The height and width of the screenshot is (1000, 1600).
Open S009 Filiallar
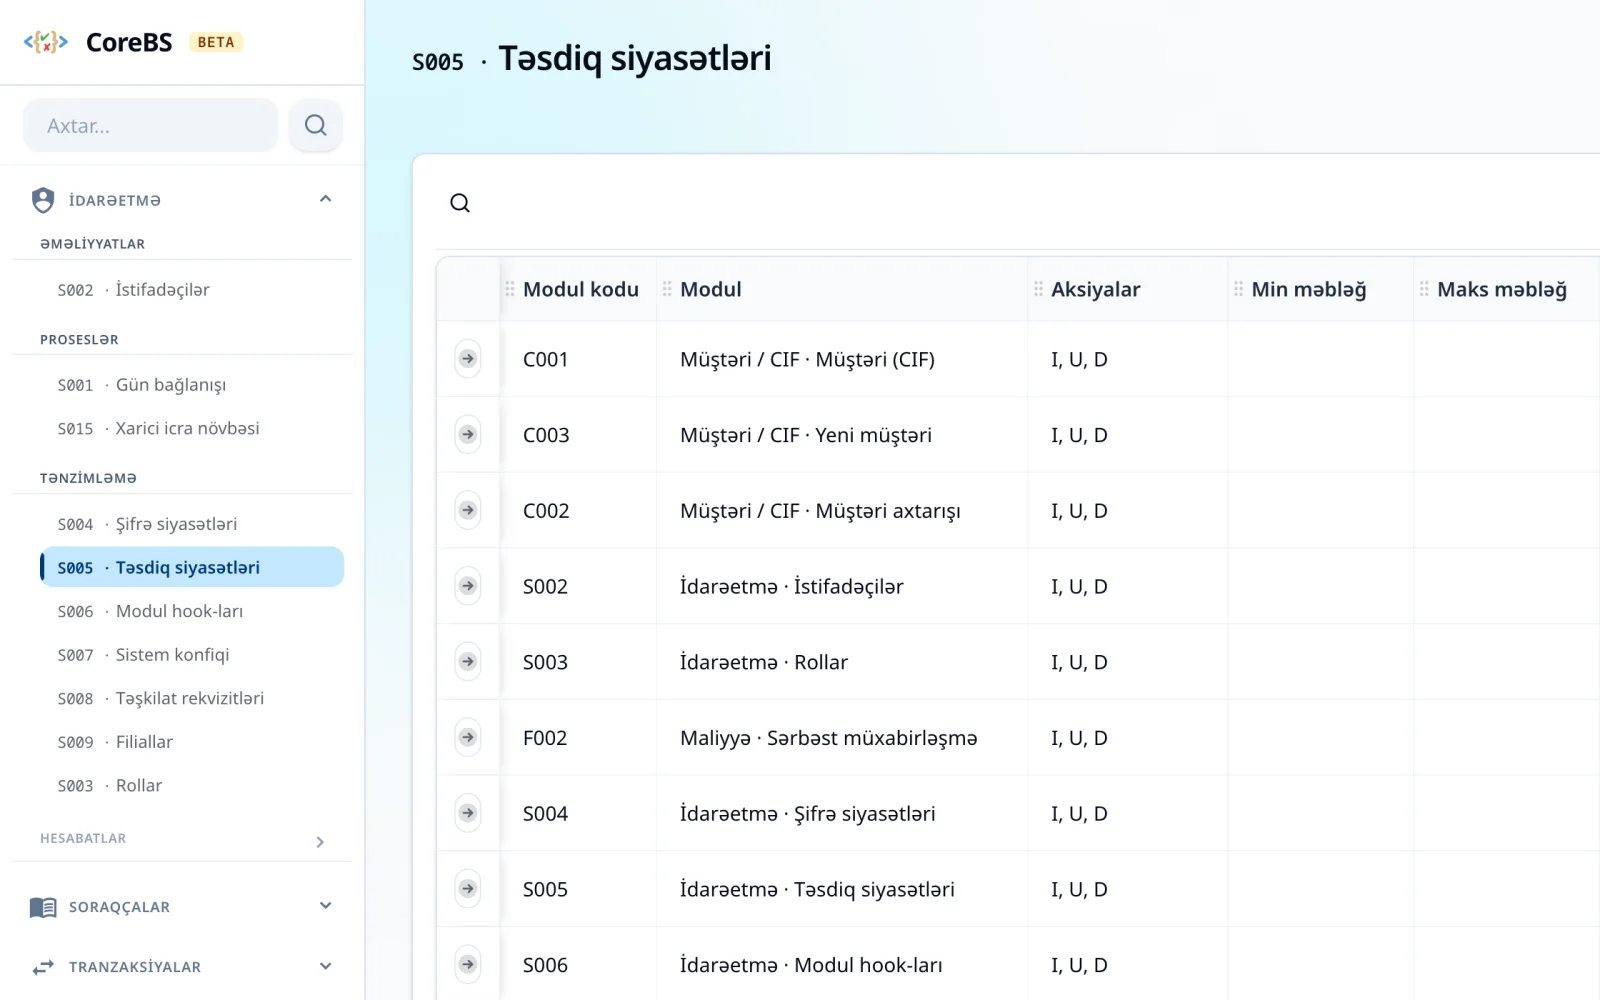click(192, 742)
